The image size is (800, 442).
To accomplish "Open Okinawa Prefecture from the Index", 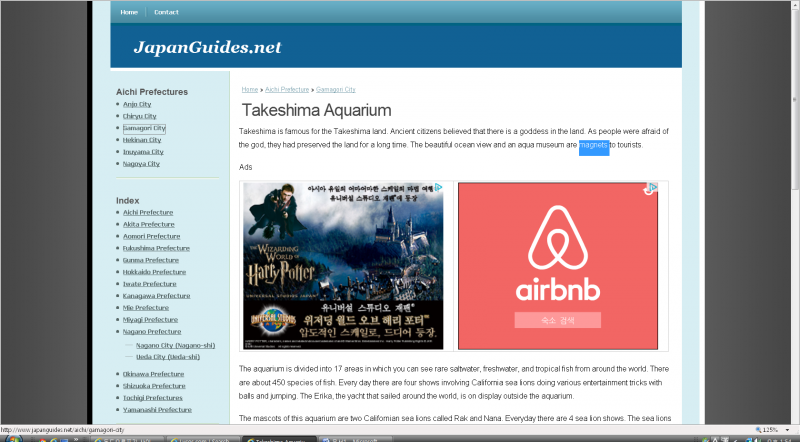I will [x=154, y=374].
